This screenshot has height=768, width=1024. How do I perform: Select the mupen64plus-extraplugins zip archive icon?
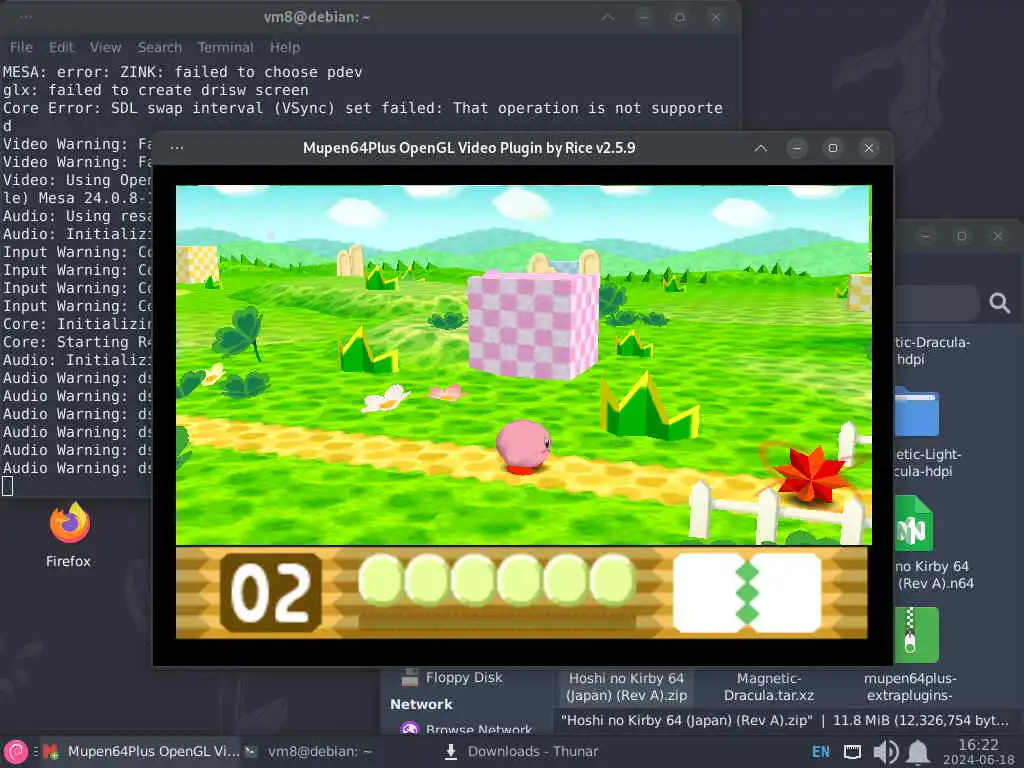click(x=916, y=634)
